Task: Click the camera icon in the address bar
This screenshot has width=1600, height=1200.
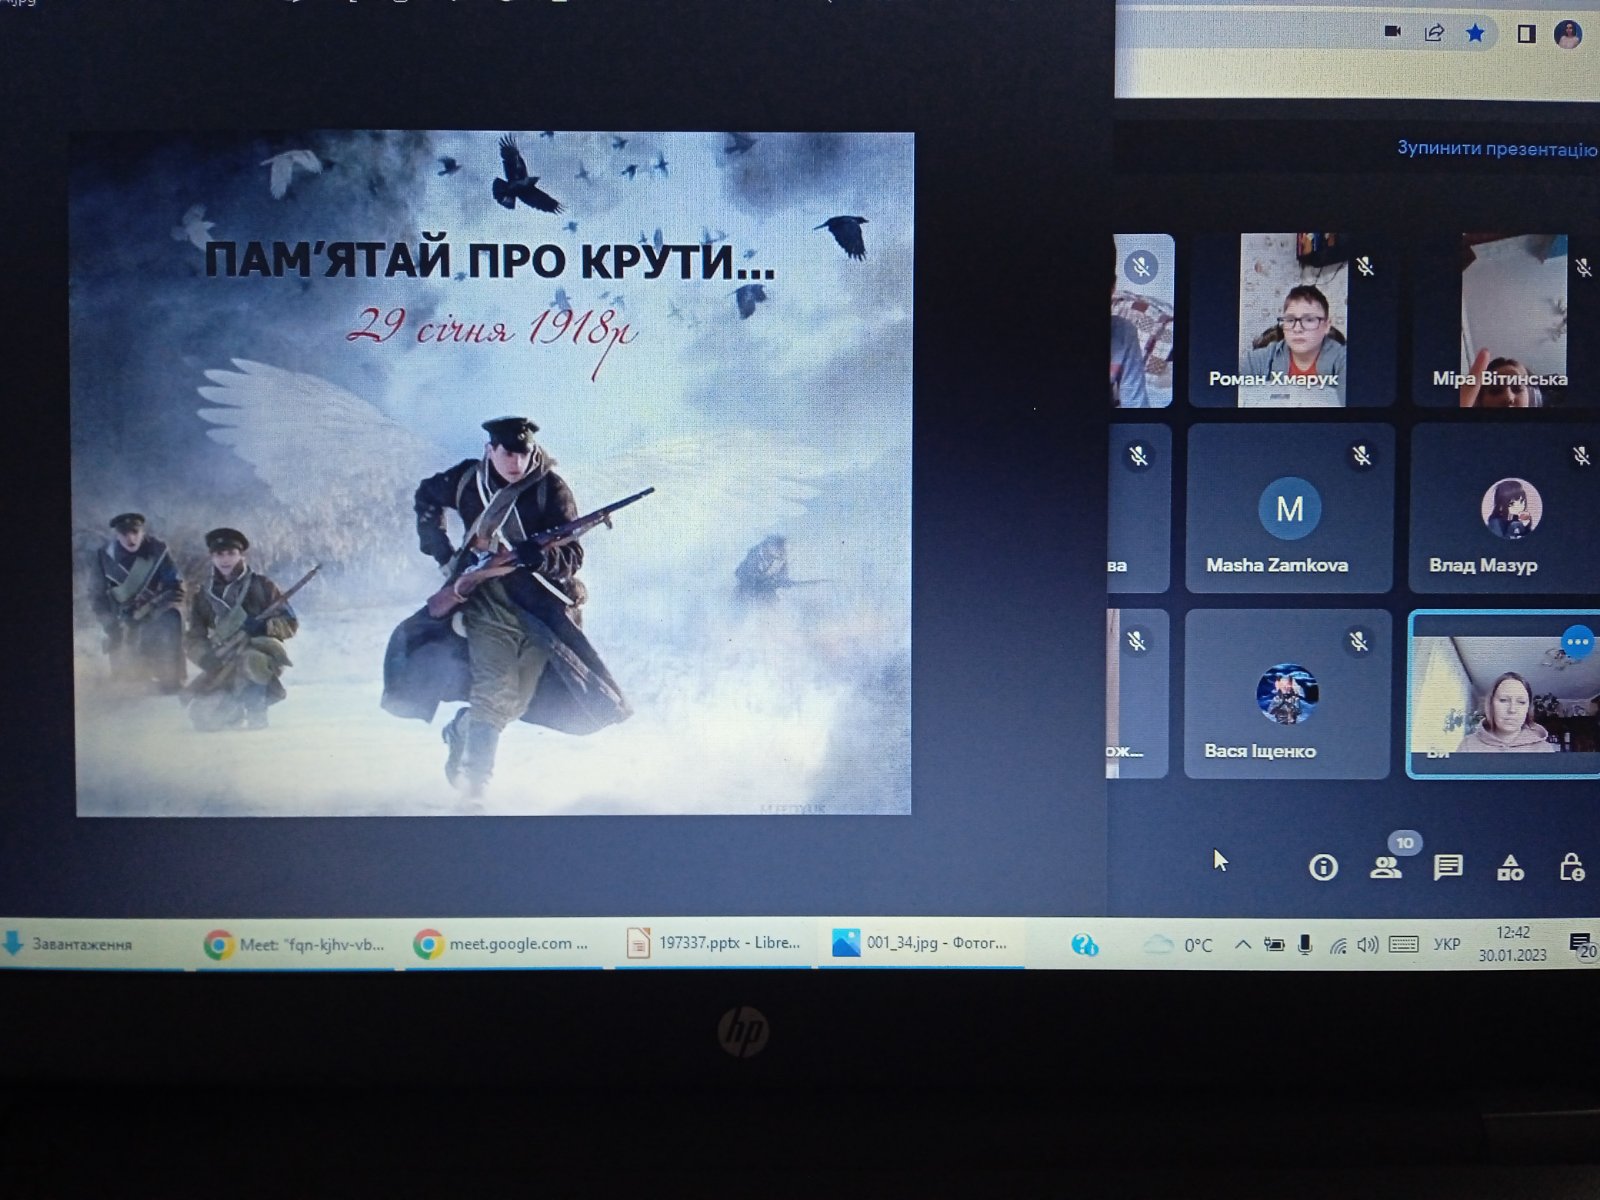Action: [1392, 32]
